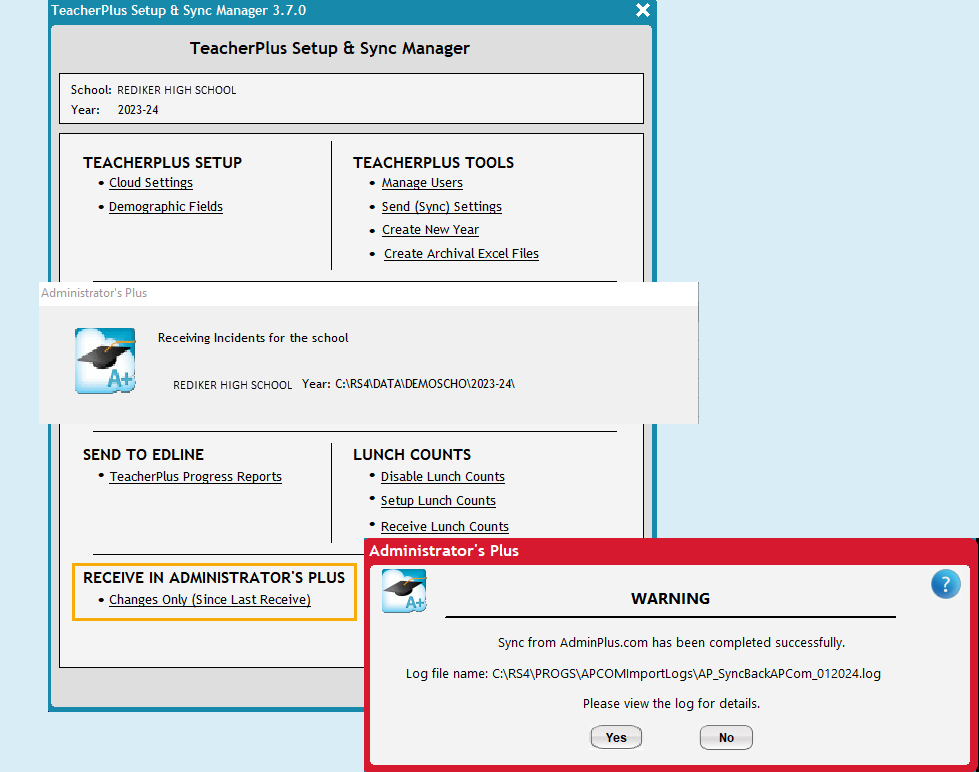Open the Setup Lunch Counts link

click(x=438, y=500)
